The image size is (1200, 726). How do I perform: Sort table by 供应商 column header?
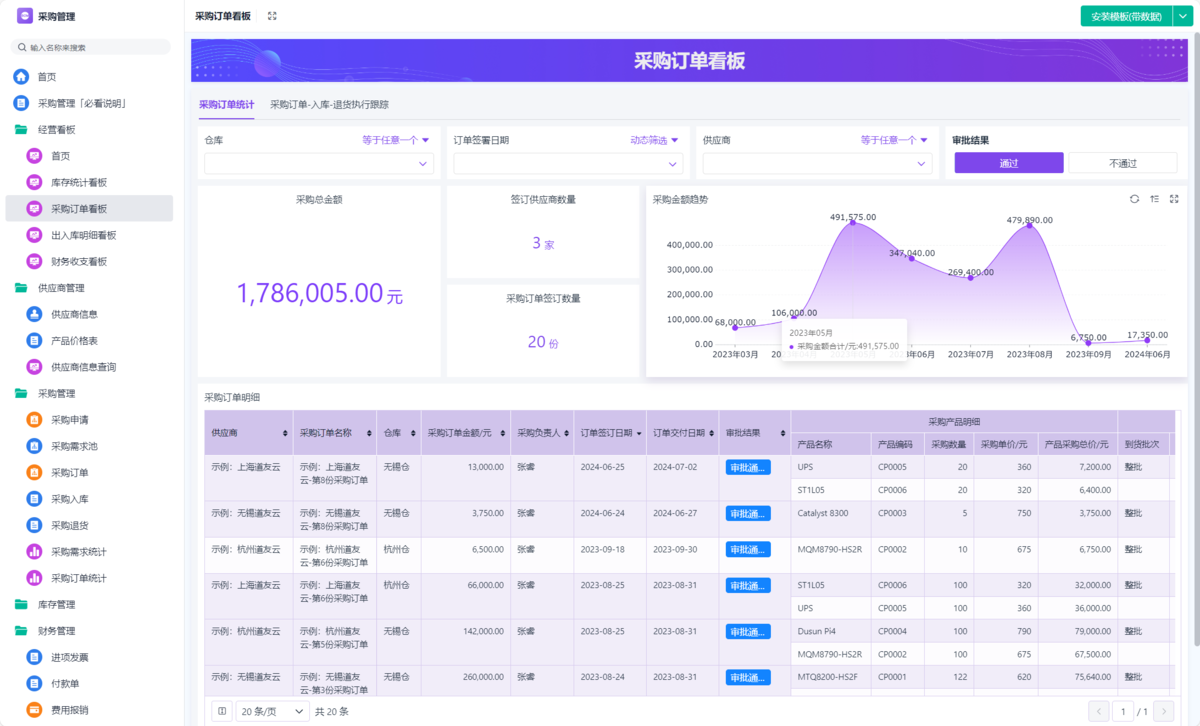pyautogui.click(x=248, y=433)
